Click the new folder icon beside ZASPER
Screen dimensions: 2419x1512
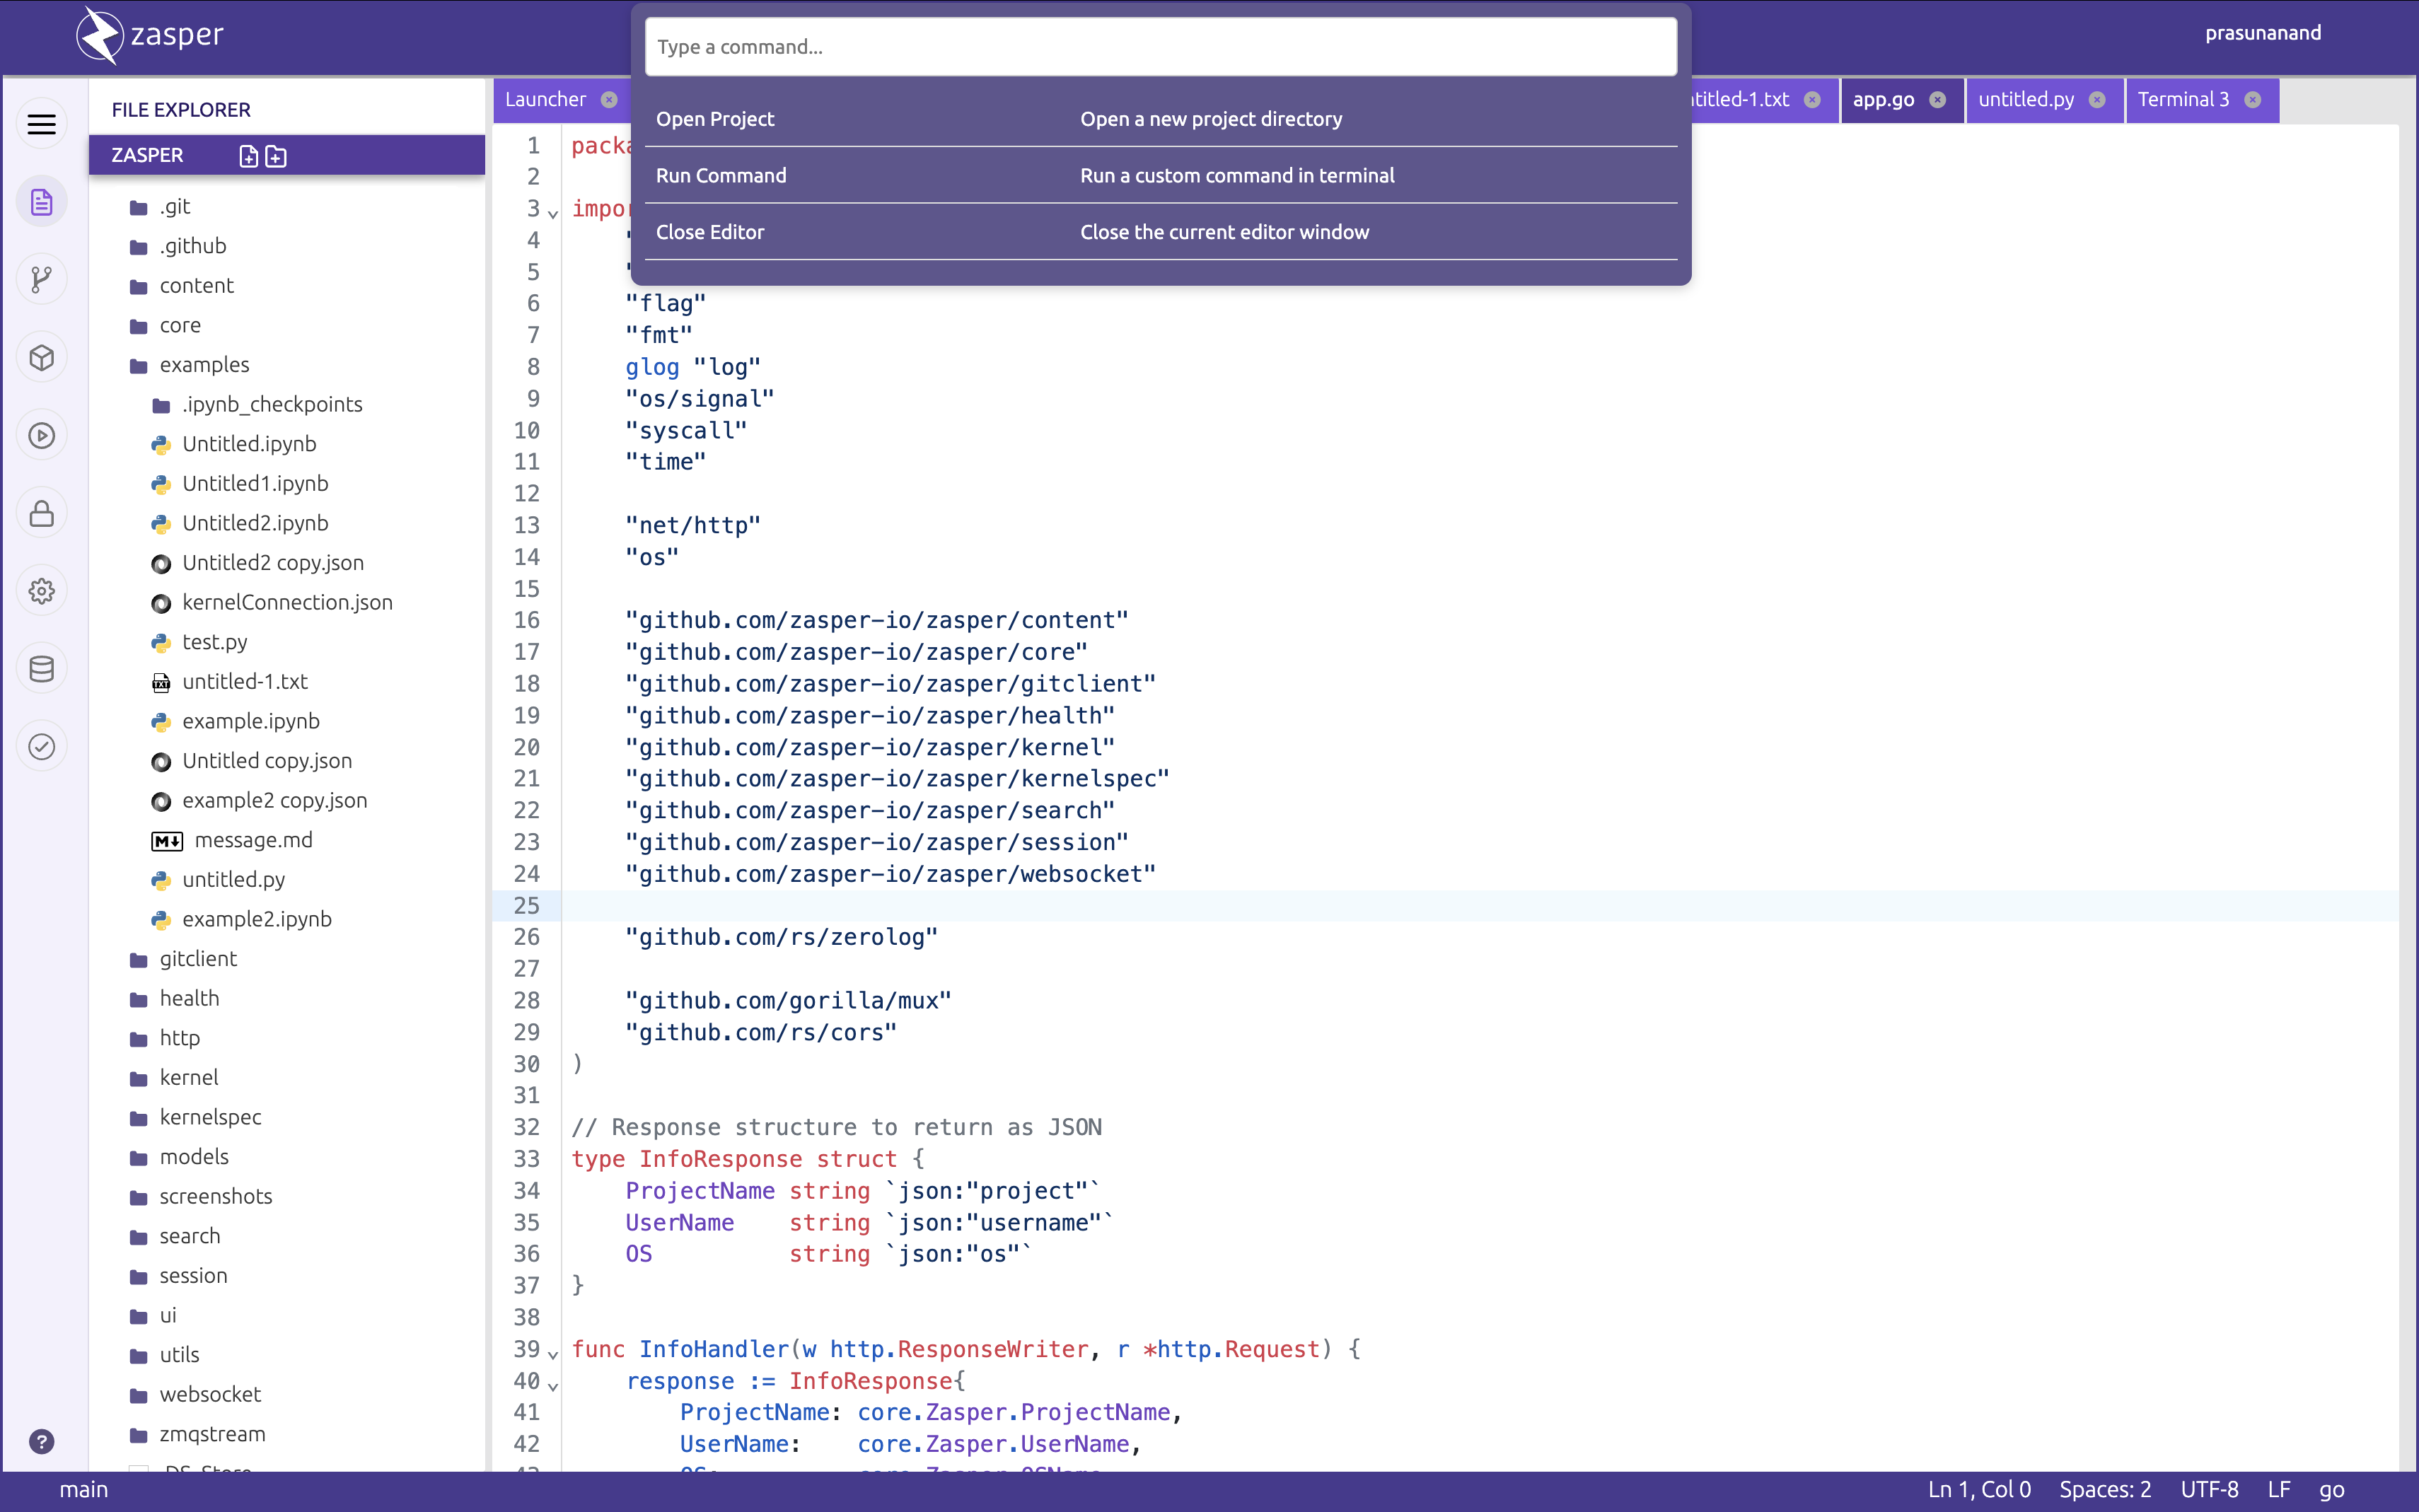pos(276,156)
